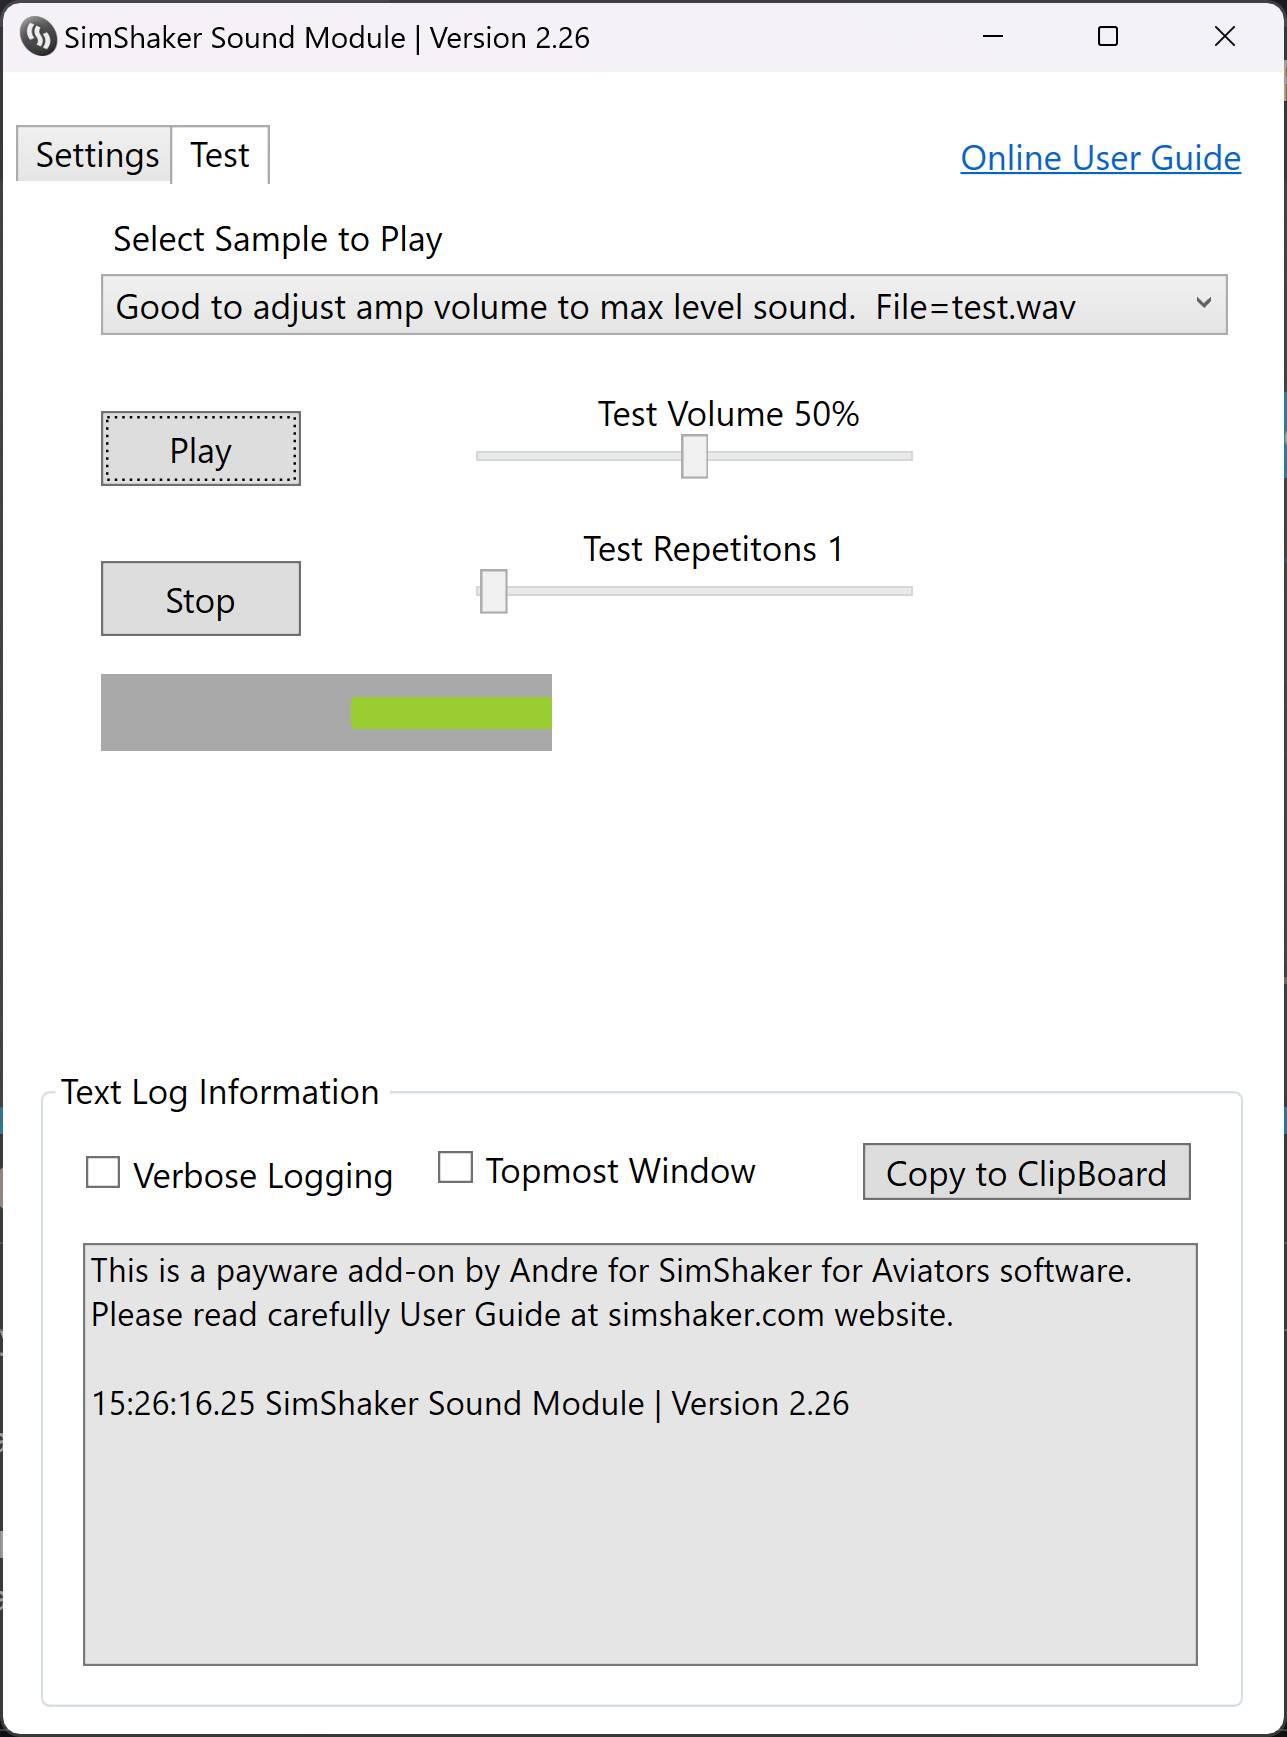The height and width of the screenshot is (1737, 1287).
Task: Maximize the SimShaker window
Action: 1108,37
